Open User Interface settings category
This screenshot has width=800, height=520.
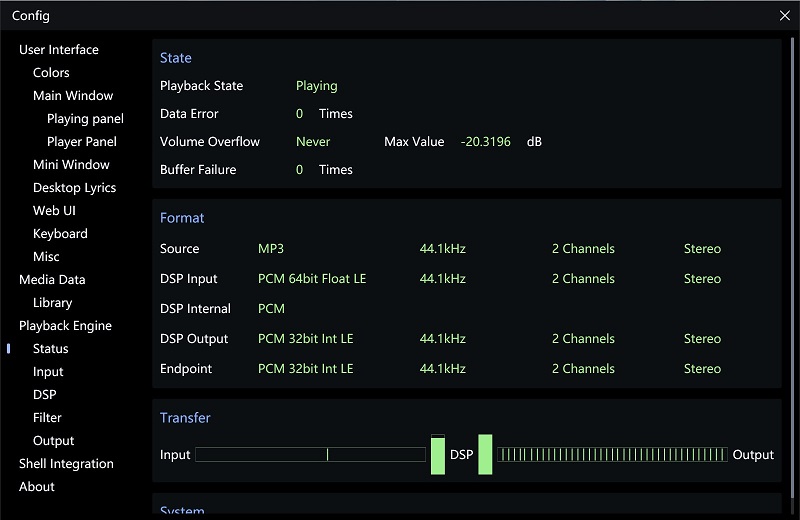59,49
